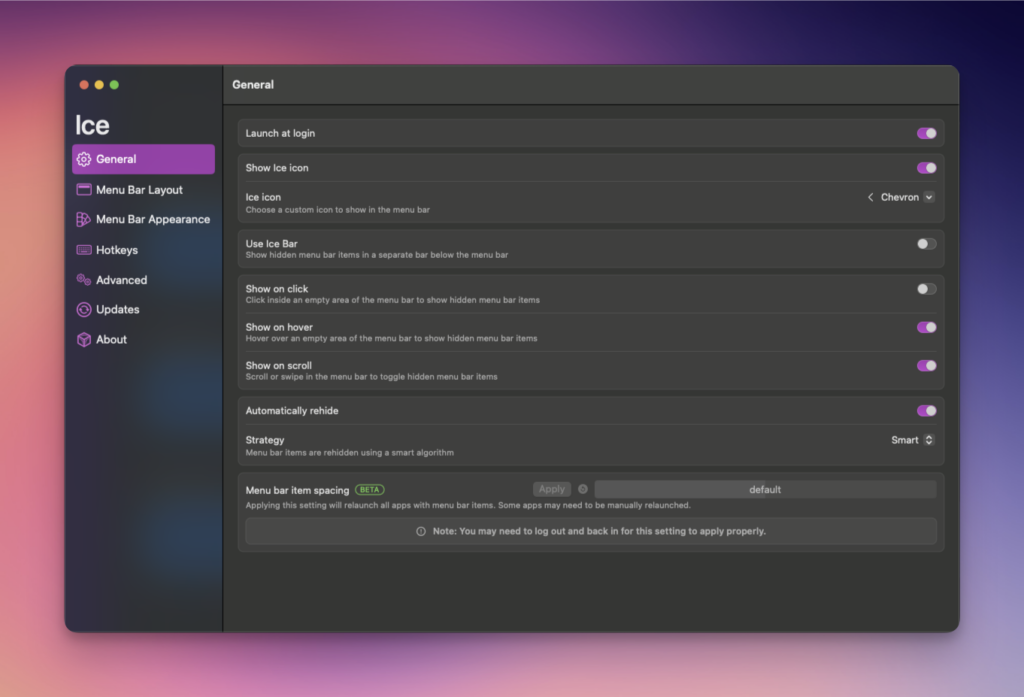The height and width of the screenshot is (697, 1024).
Task: Click the green zoom window button
Action: [x=114, y=85]
